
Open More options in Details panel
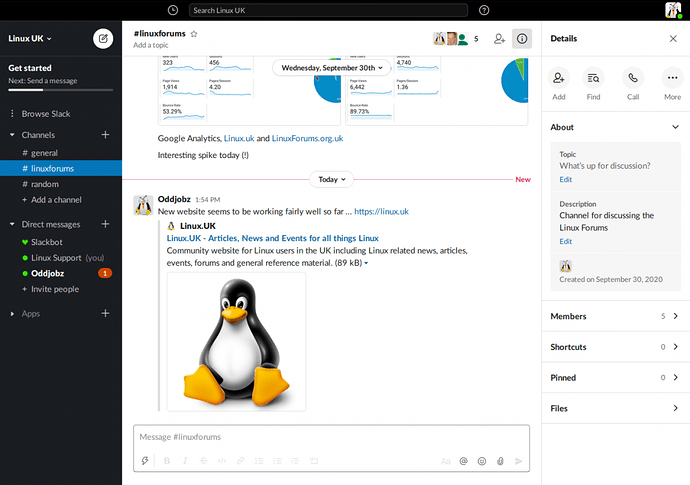[672, 78]
